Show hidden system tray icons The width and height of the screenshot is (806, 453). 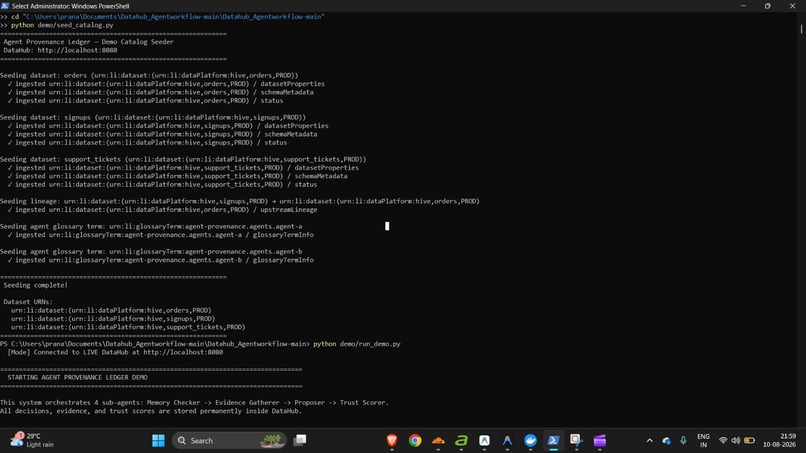tap(650, 441)
